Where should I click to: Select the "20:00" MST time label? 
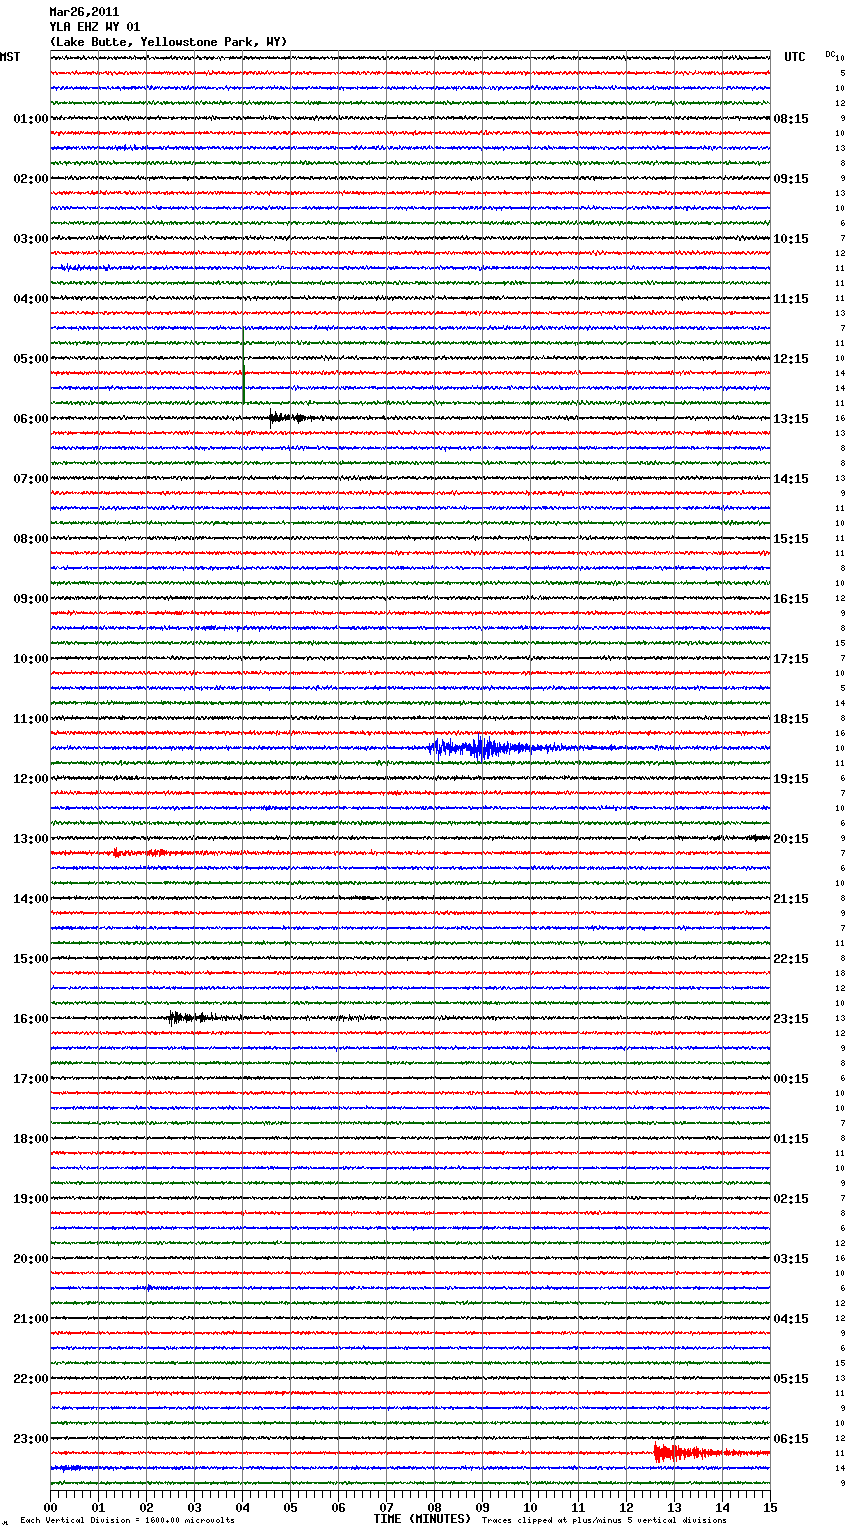coord(31,1259)
